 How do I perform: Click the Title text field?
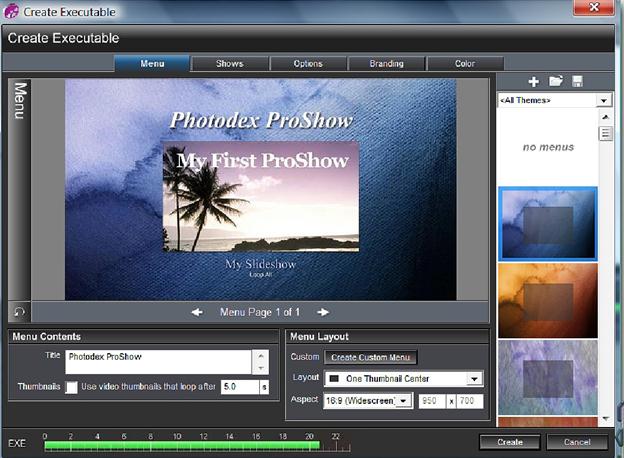point(158,362)
